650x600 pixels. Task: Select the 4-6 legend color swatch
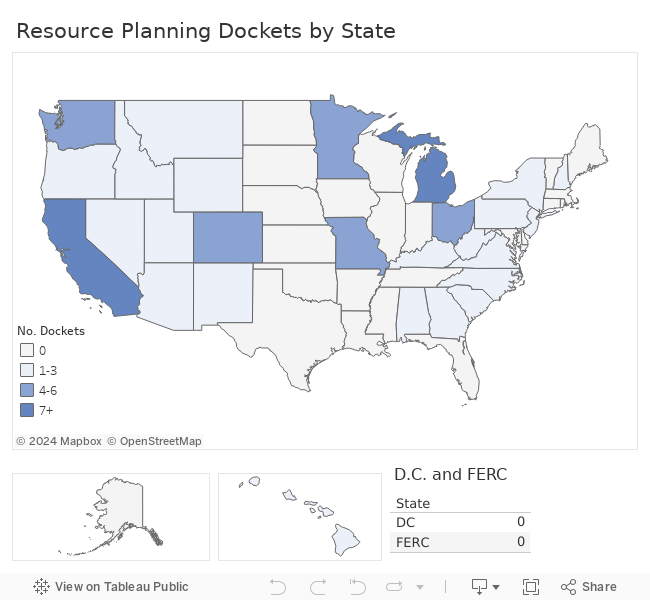tap(27, 390)
